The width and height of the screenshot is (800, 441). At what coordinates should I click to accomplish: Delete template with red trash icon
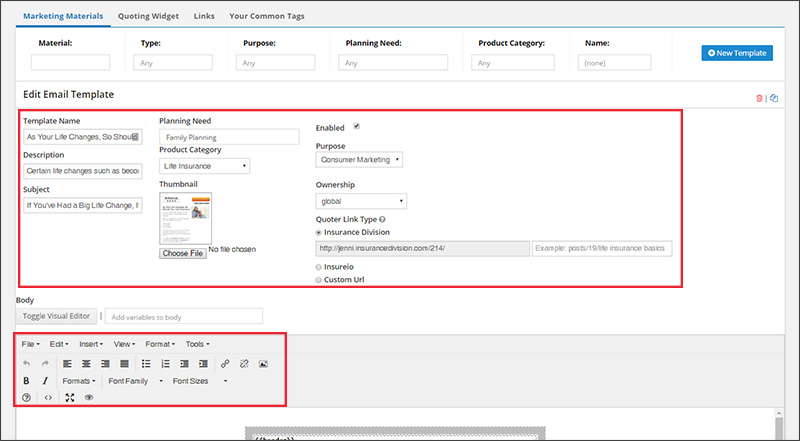759,98
